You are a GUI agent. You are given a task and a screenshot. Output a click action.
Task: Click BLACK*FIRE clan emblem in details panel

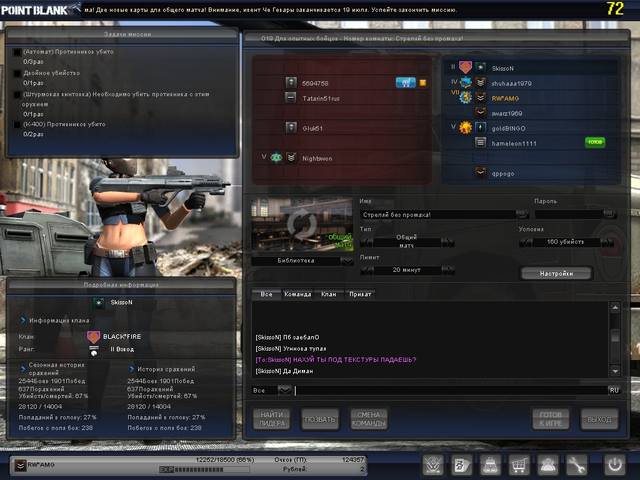pos(93,337)
